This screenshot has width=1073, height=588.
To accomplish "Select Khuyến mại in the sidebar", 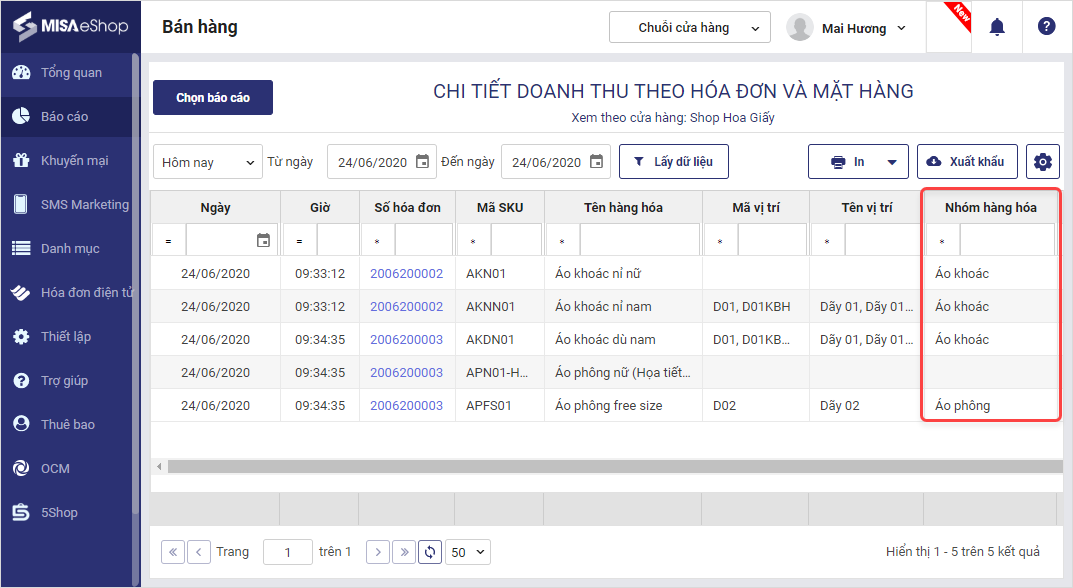I will click(74, 161).
